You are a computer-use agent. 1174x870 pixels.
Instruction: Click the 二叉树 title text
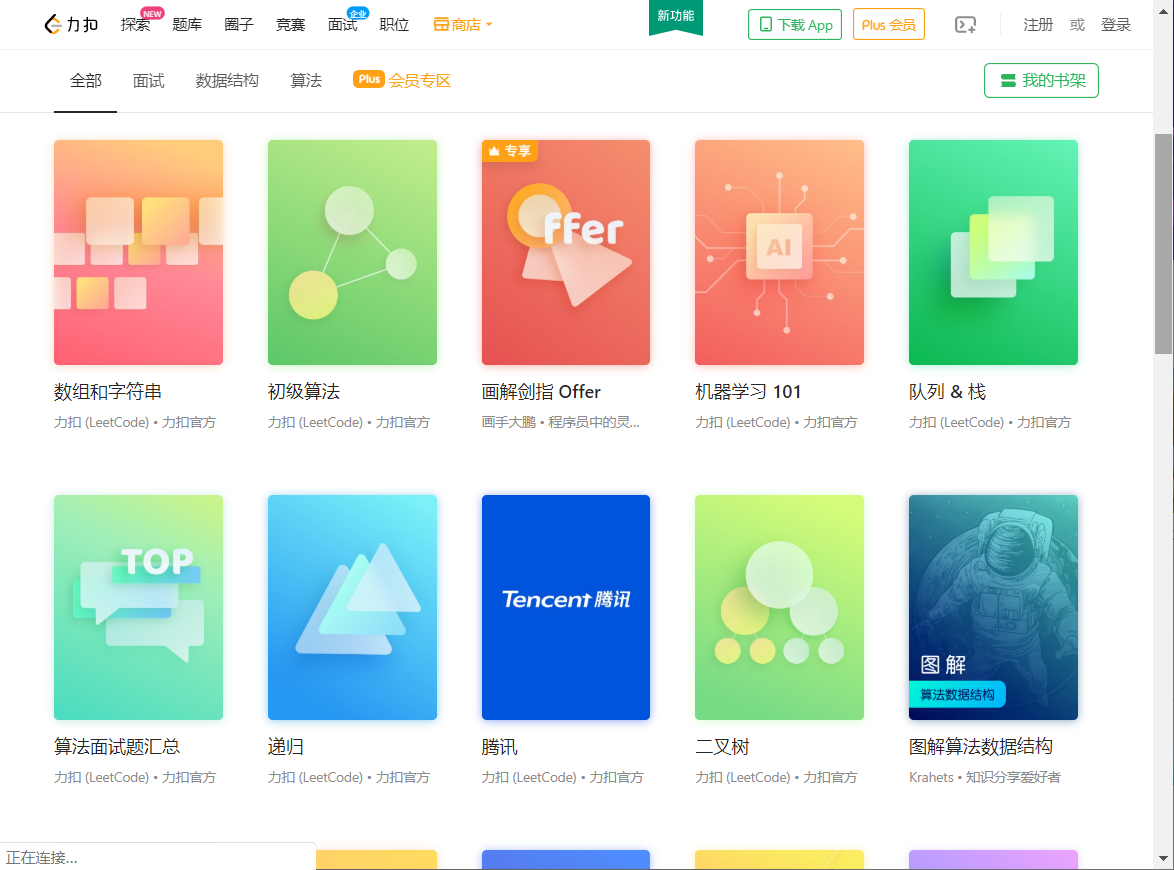tap(722, 746)
